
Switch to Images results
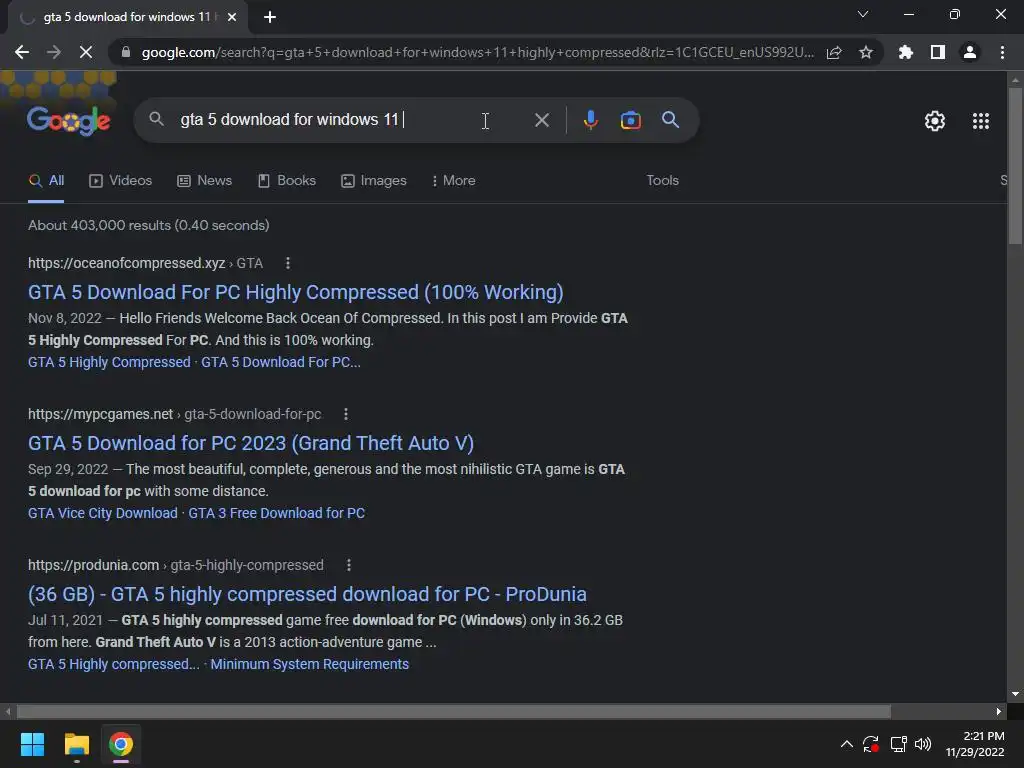click(374, 181)
